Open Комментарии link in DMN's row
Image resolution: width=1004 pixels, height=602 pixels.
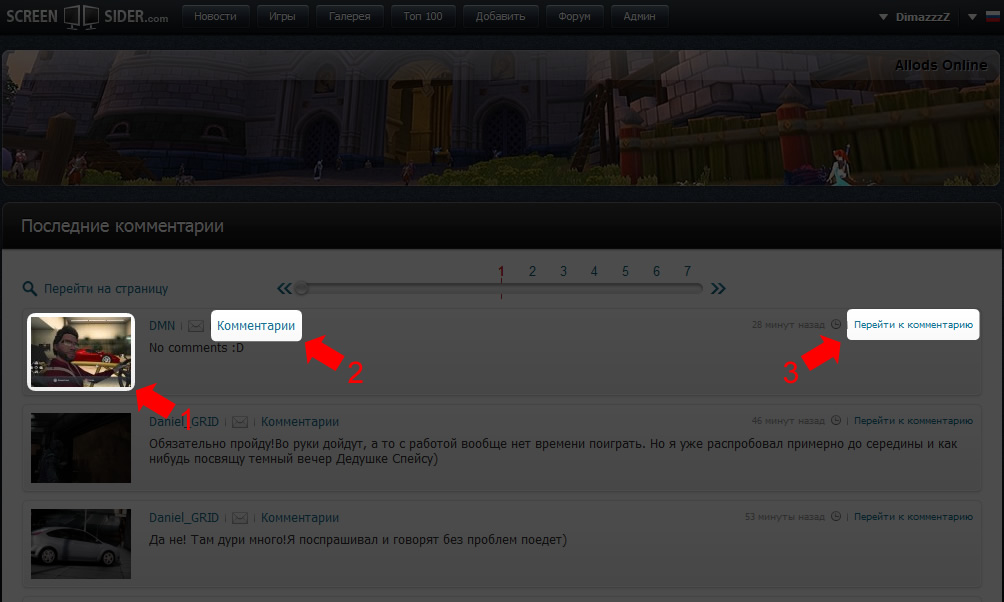256,325
